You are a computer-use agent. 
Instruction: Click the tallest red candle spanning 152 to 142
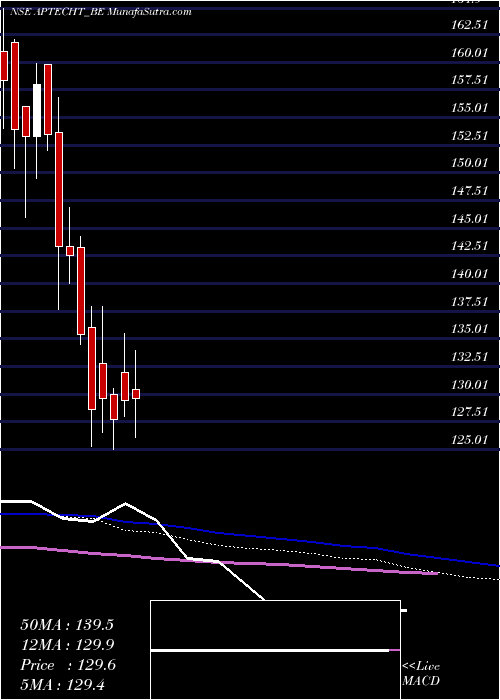pyautogui.click(x=58, y=189)
